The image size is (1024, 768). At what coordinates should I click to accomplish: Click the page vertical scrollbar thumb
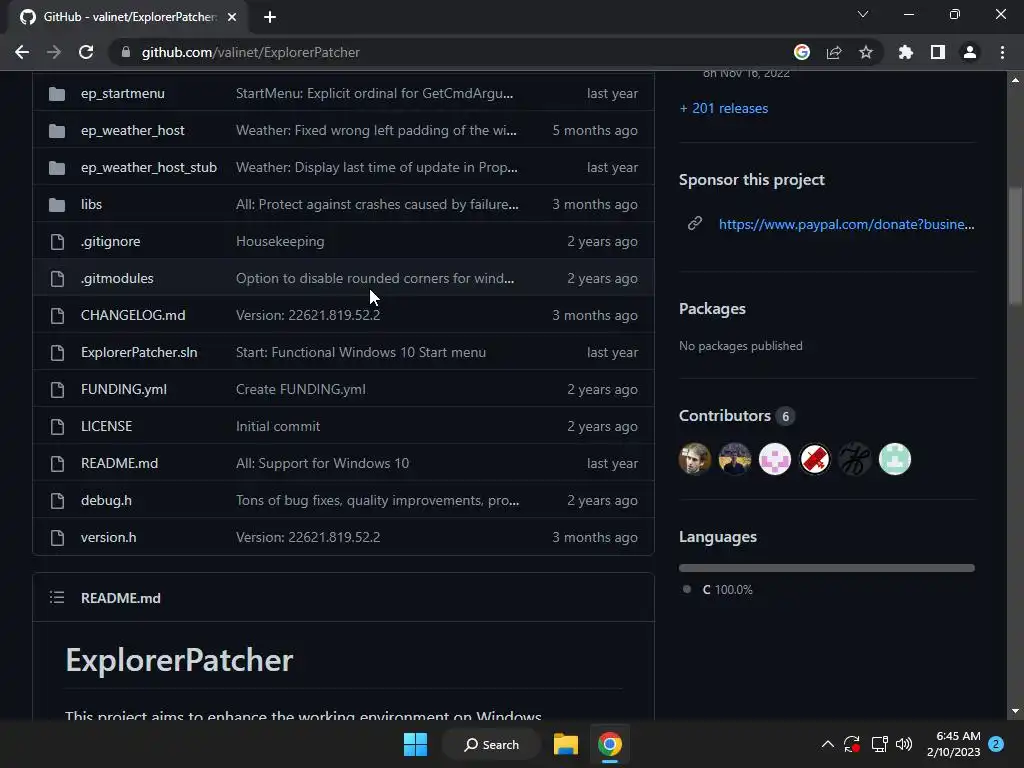tap(1015, 245)
